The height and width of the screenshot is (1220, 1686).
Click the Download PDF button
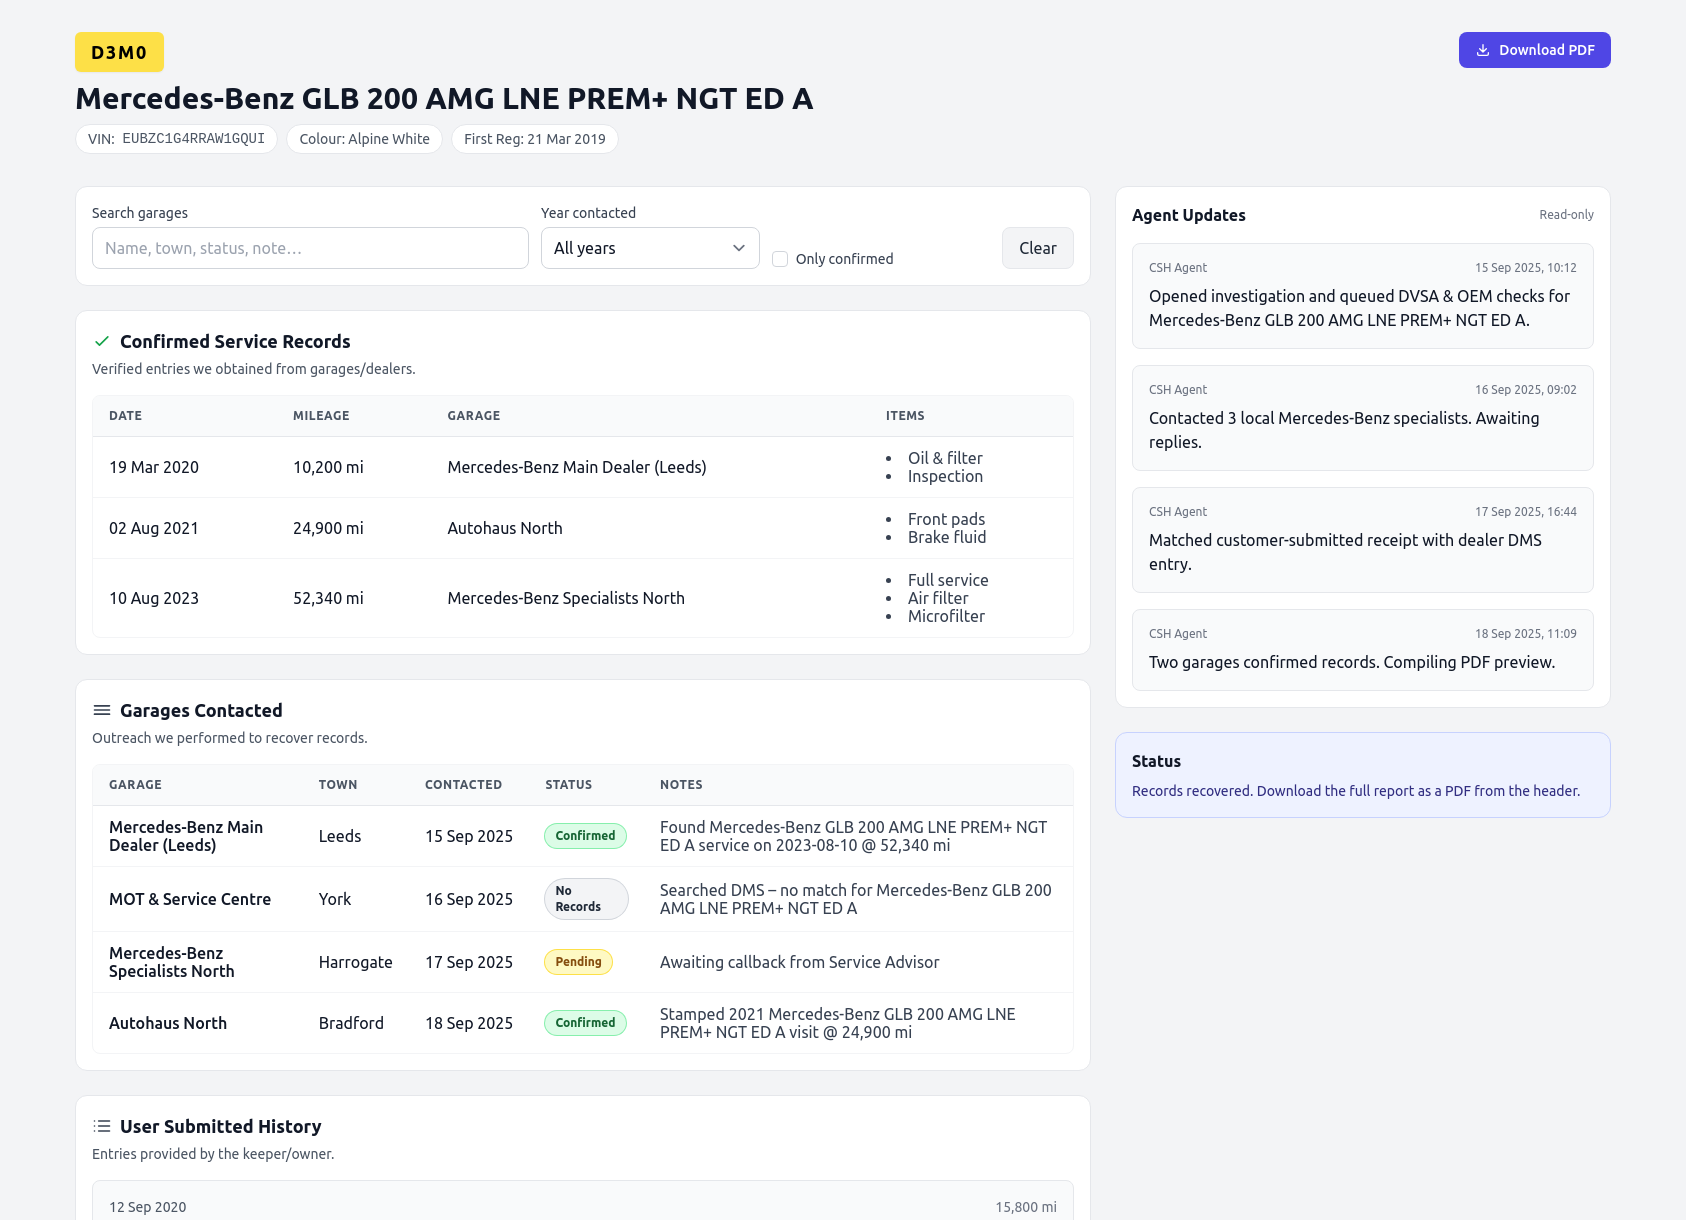1534,49
